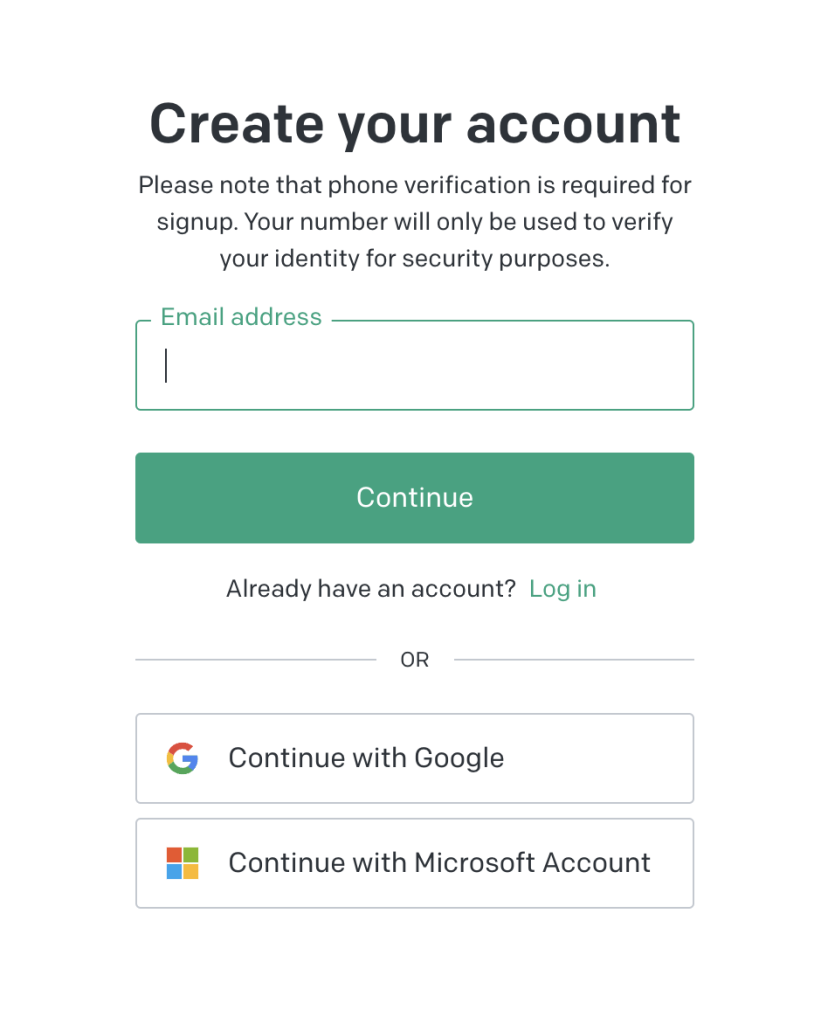Choose "Continue with Google" sign-up option
This screenshot has width=814, height=1024.
pyautogui.click(x=414, y=759)
